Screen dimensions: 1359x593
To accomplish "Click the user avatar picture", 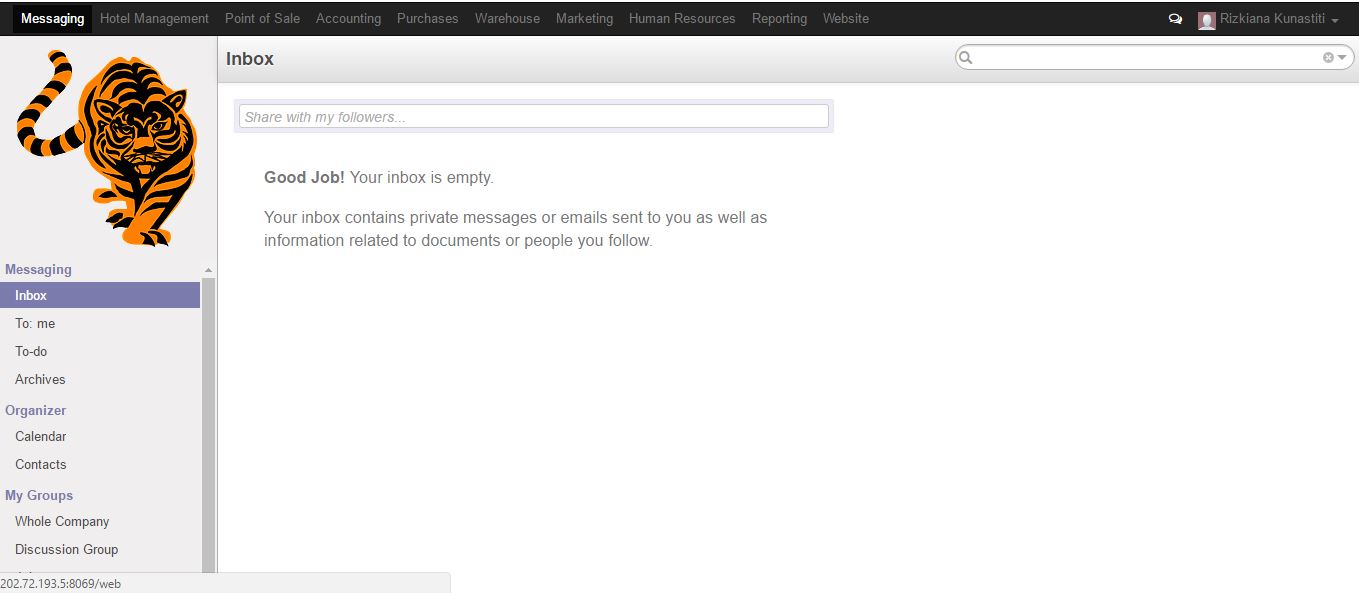I will (x=1207, y=20).
